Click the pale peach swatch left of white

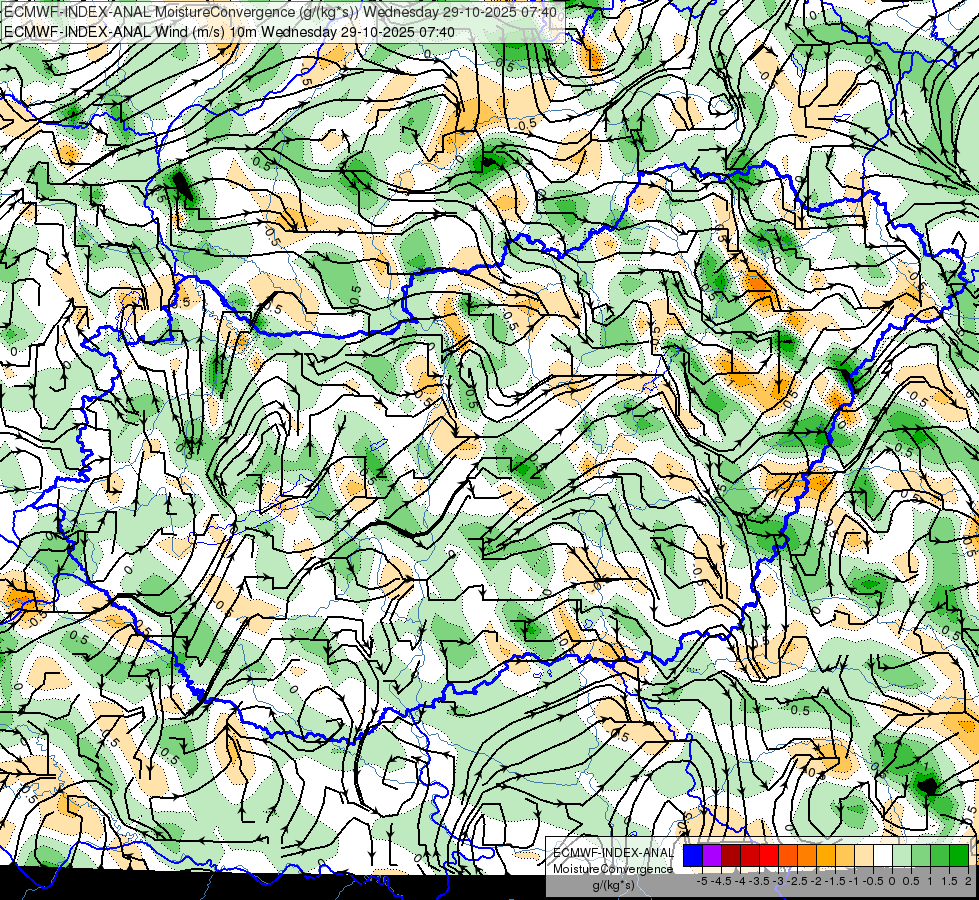click(864, 856)
